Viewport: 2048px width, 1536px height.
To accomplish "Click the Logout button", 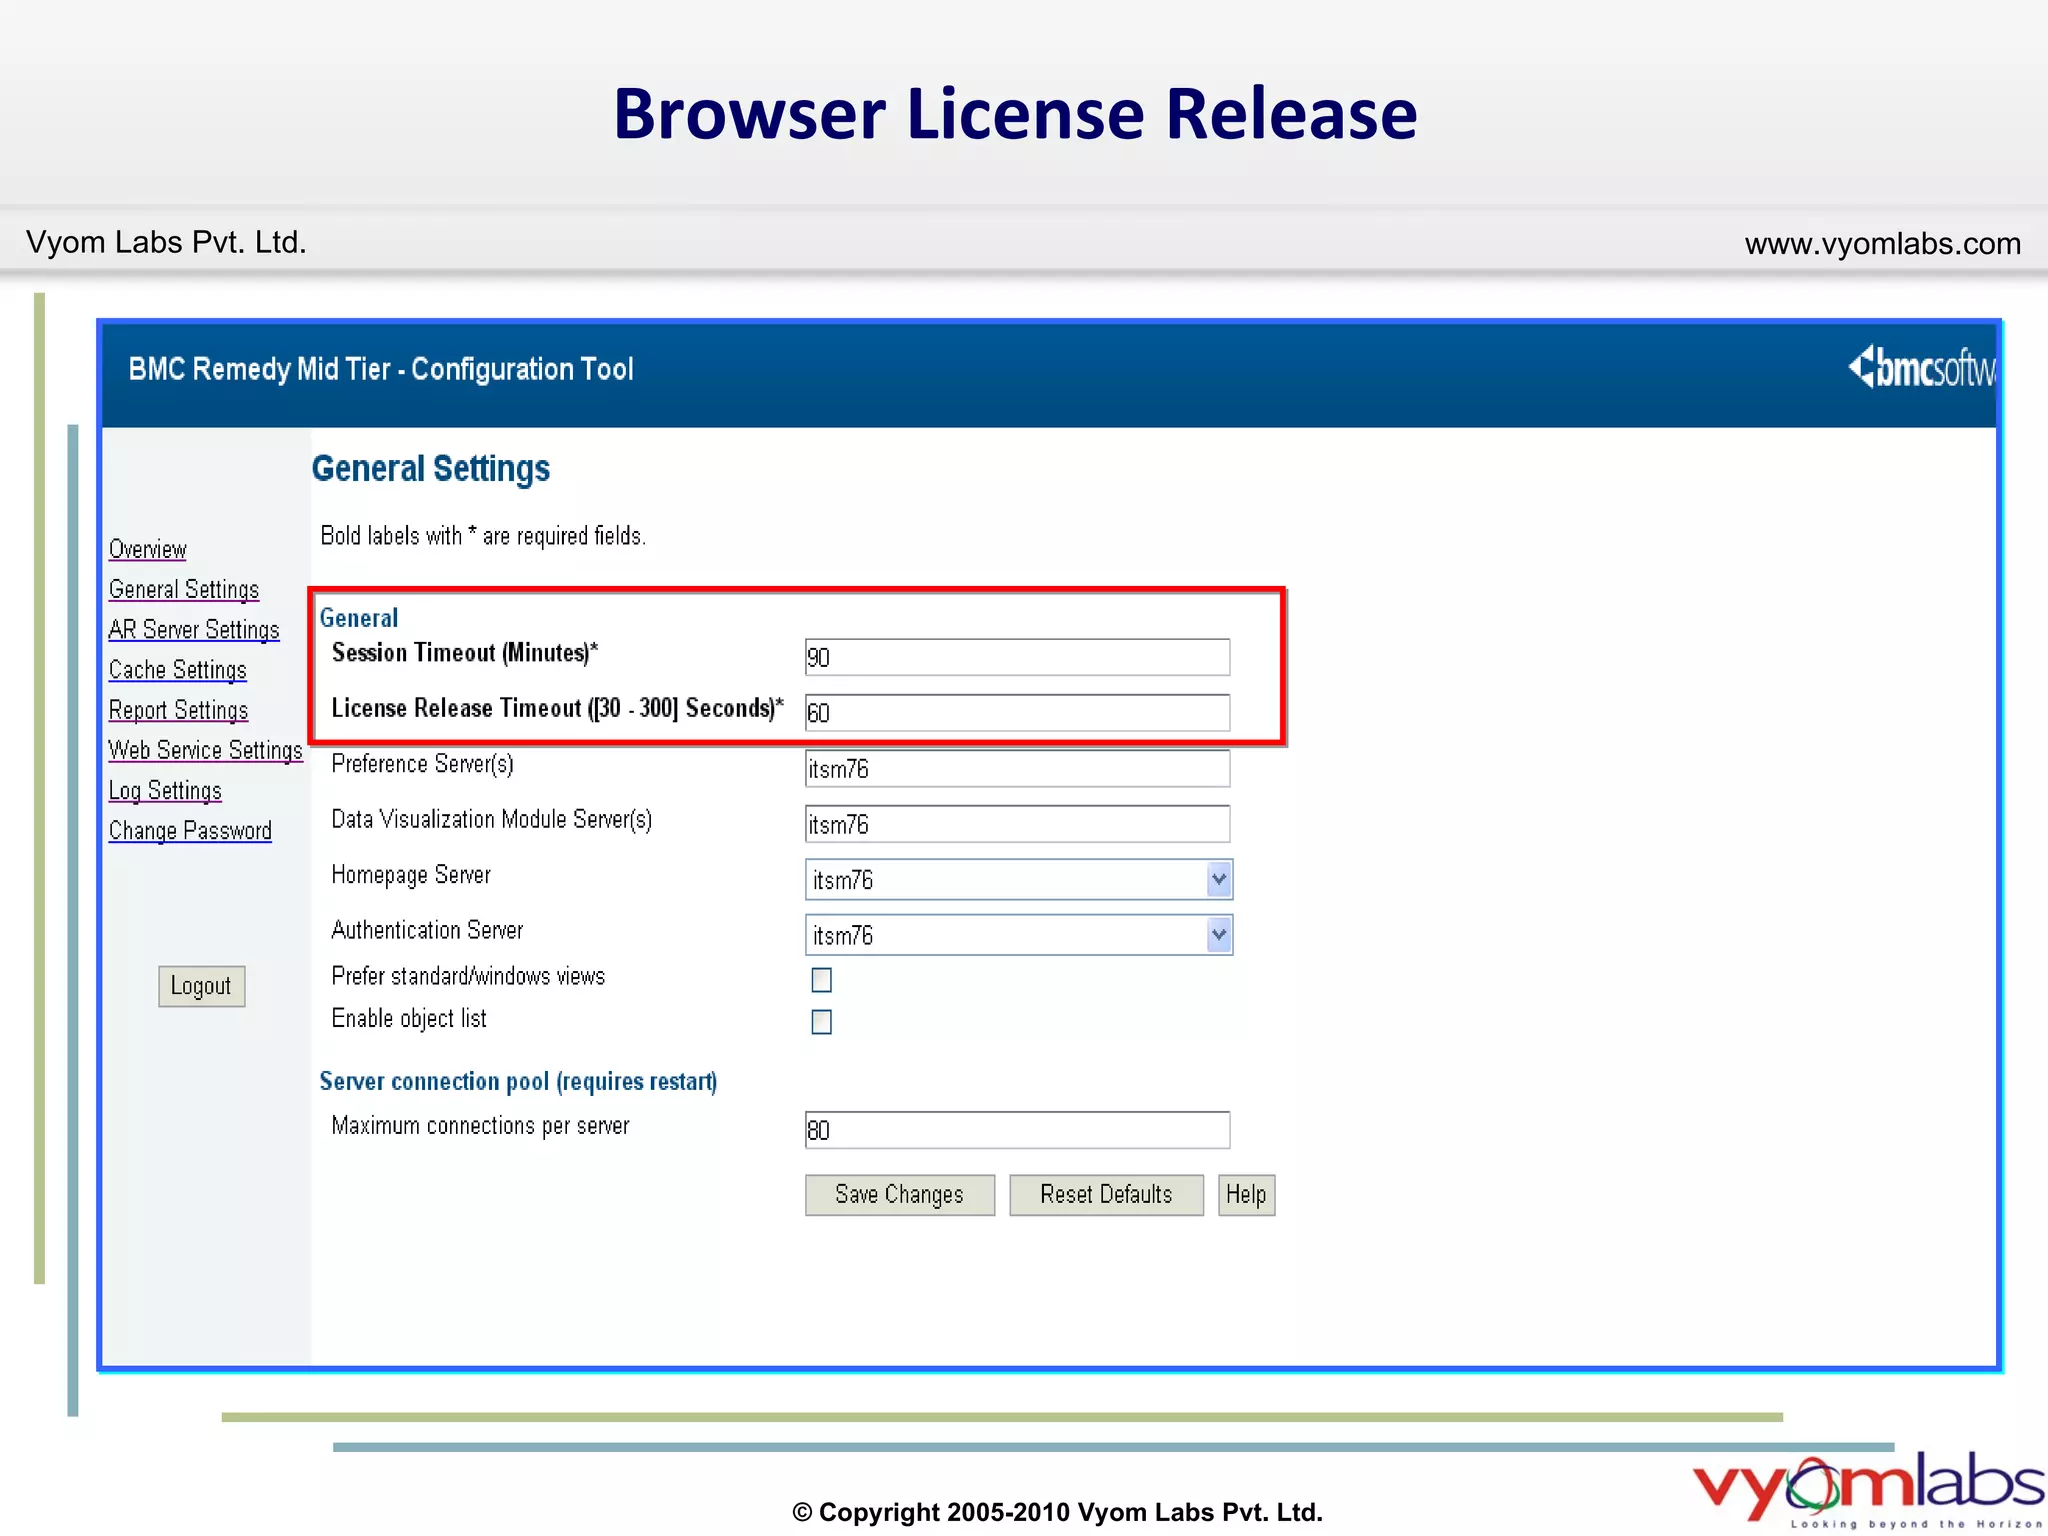I will [x=201, y=986].
